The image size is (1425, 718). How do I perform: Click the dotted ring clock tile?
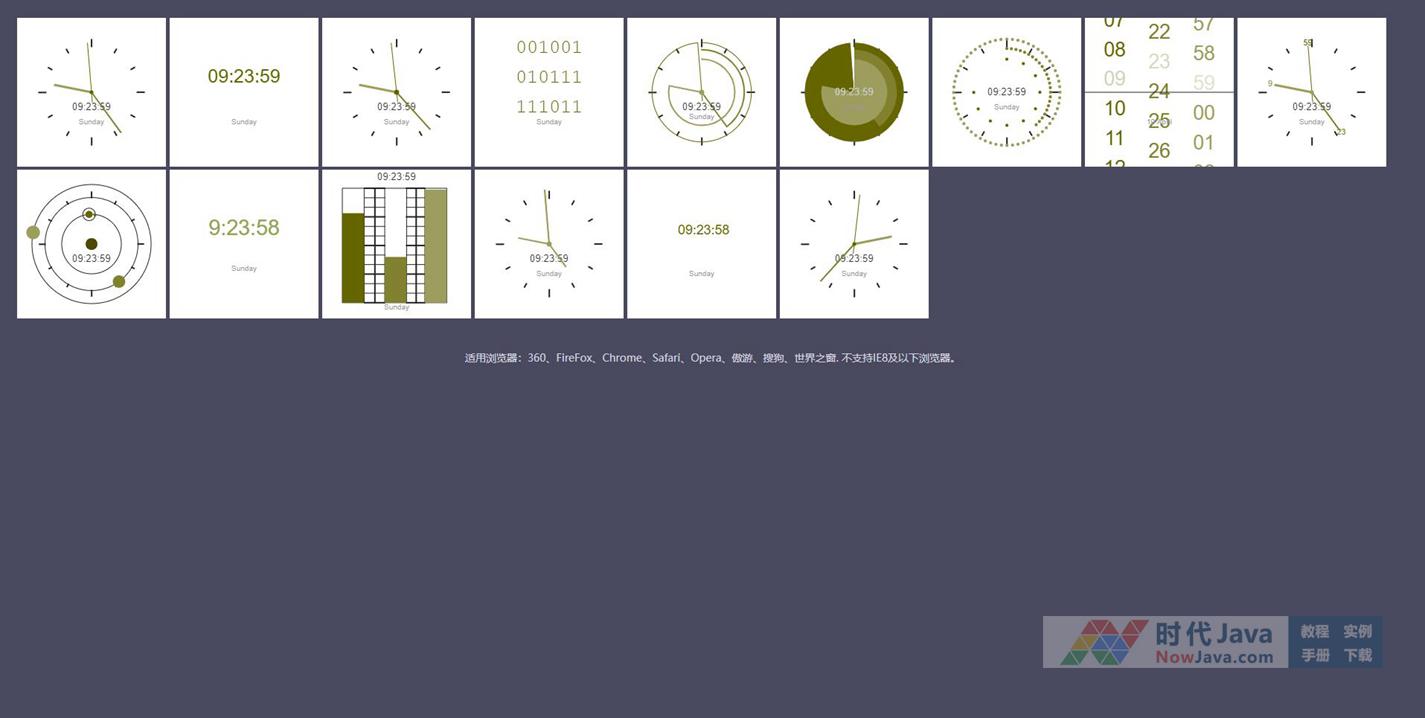[1006, 92]
